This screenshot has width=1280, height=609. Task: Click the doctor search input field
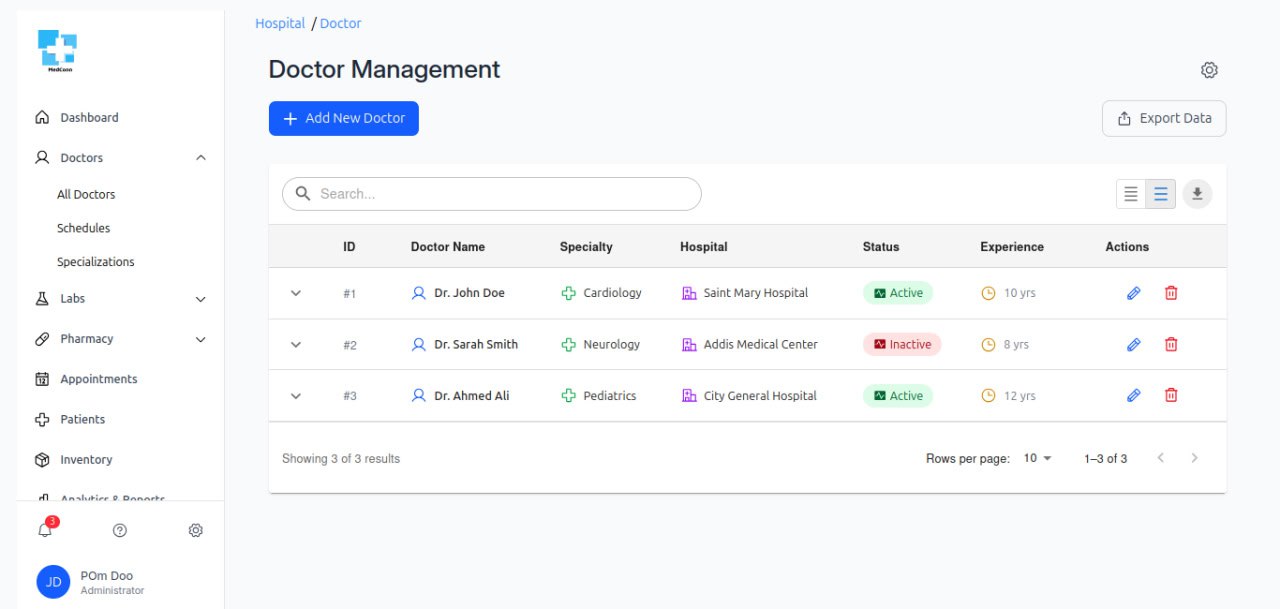[x=505, y=194]
